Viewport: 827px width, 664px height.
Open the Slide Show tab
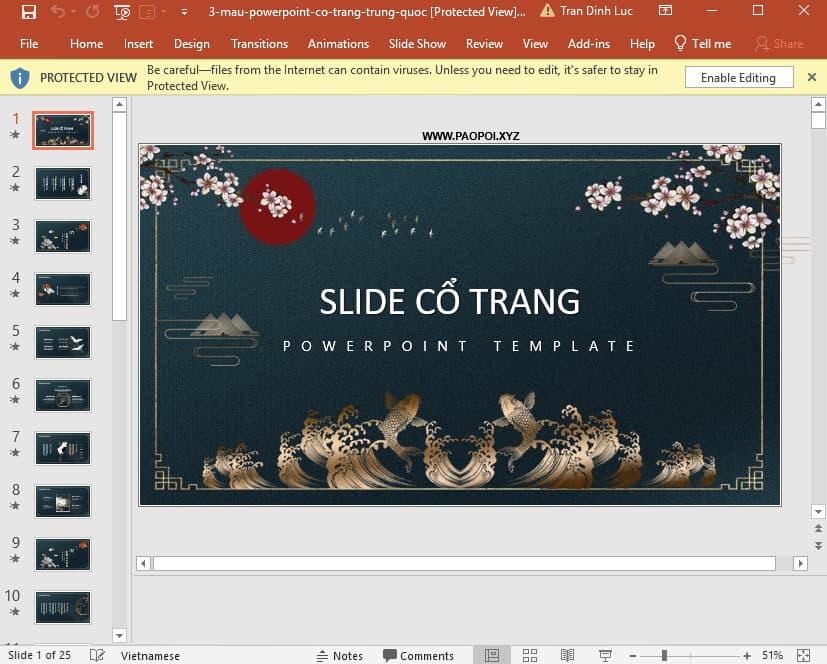(416, 43)
